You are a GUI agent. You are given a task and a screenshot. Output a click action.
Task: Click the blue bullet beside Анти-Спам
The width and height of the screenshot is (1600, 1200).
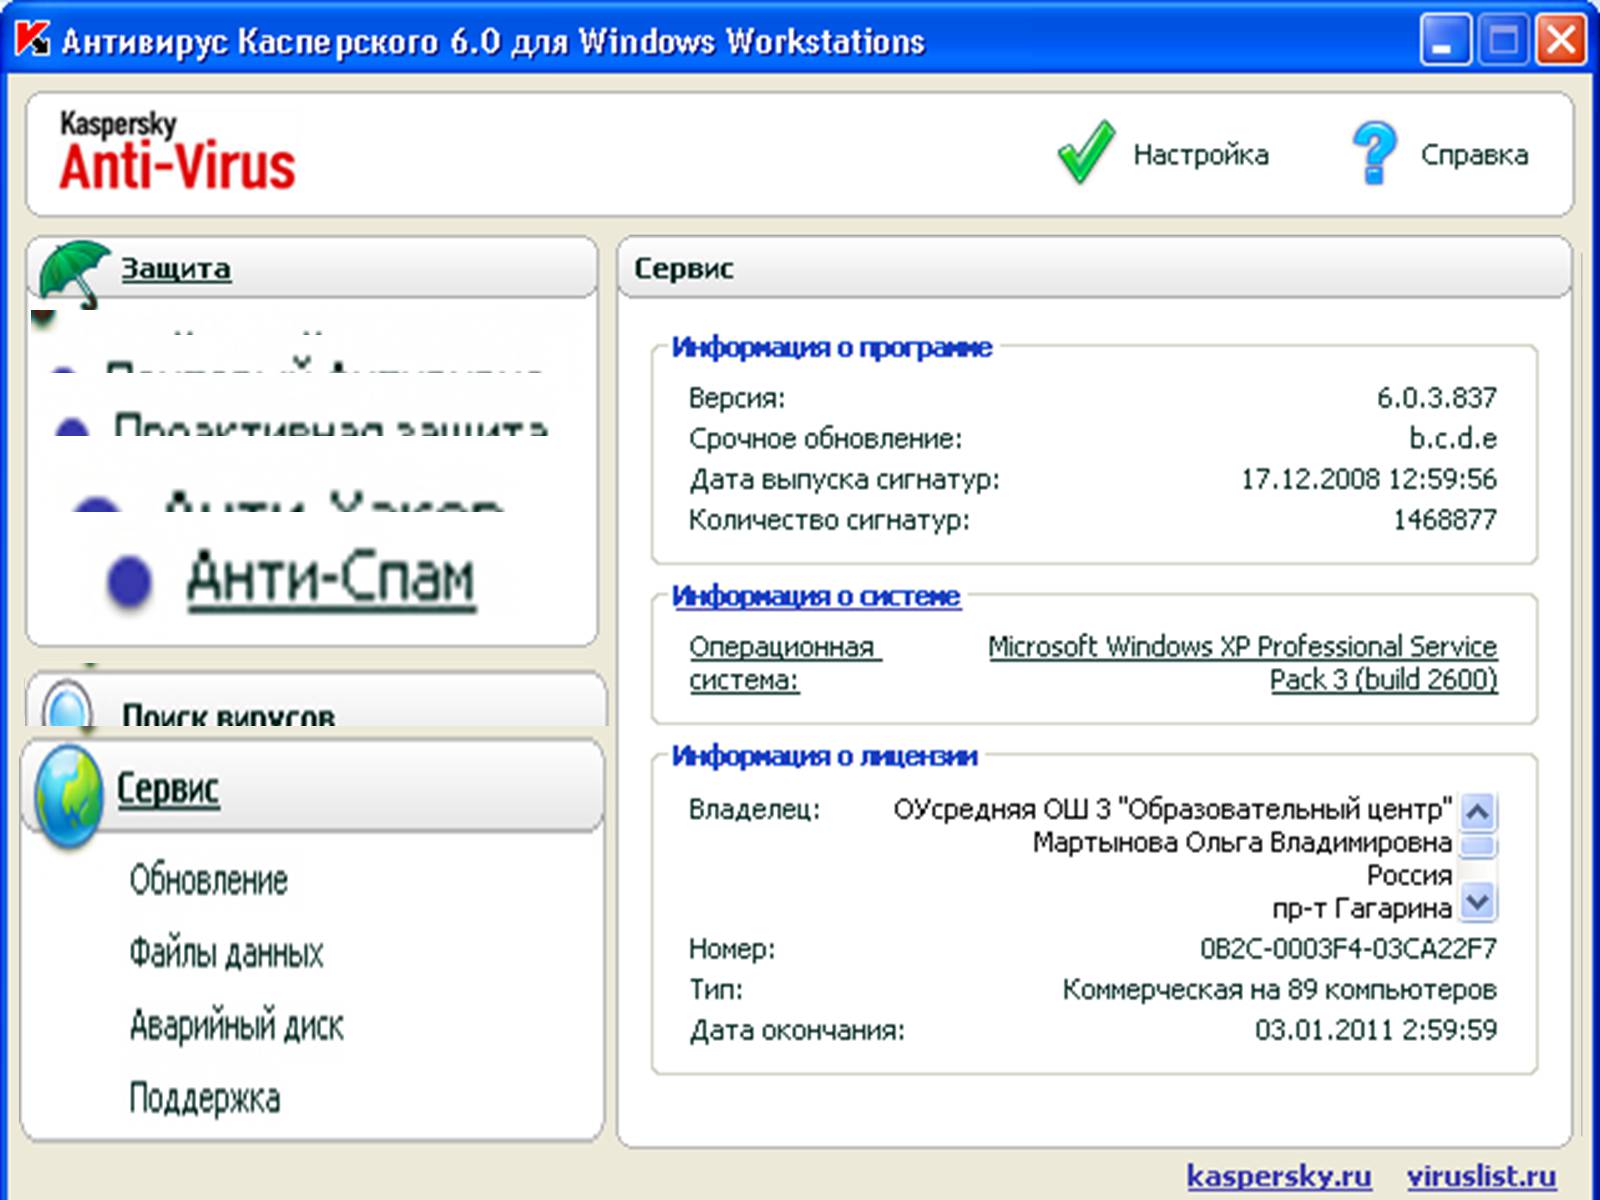[x=129, y=581]
